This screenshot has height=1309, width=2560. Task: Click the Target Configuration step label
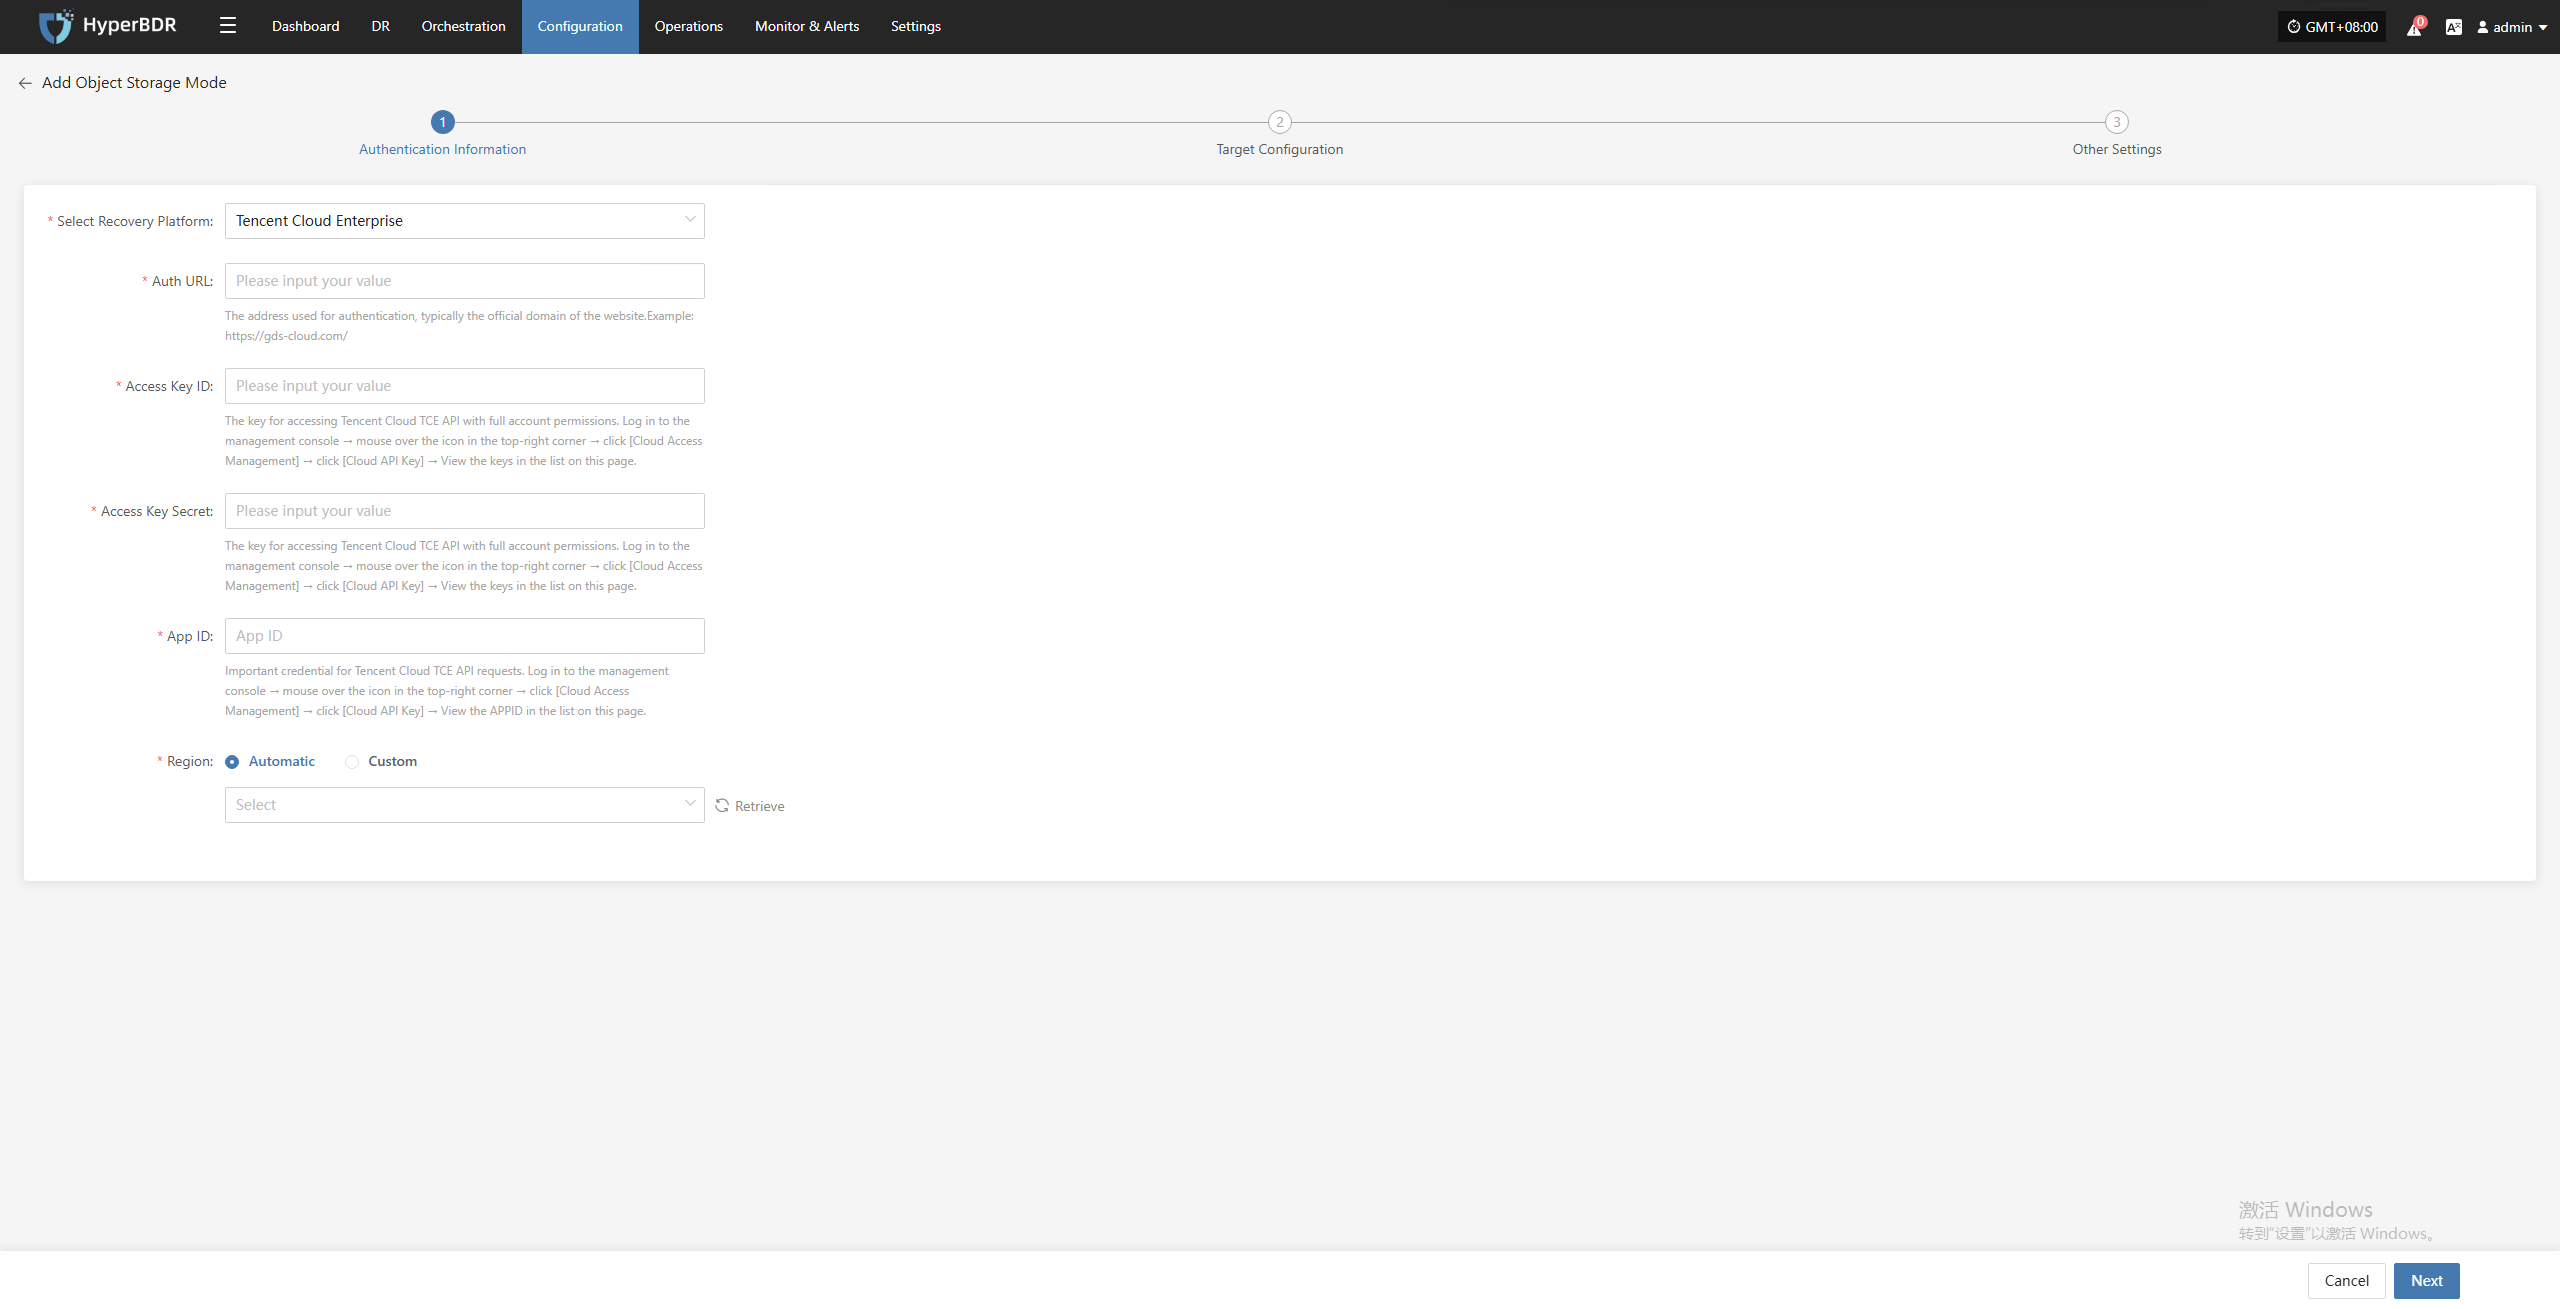tap(1279, 149)
